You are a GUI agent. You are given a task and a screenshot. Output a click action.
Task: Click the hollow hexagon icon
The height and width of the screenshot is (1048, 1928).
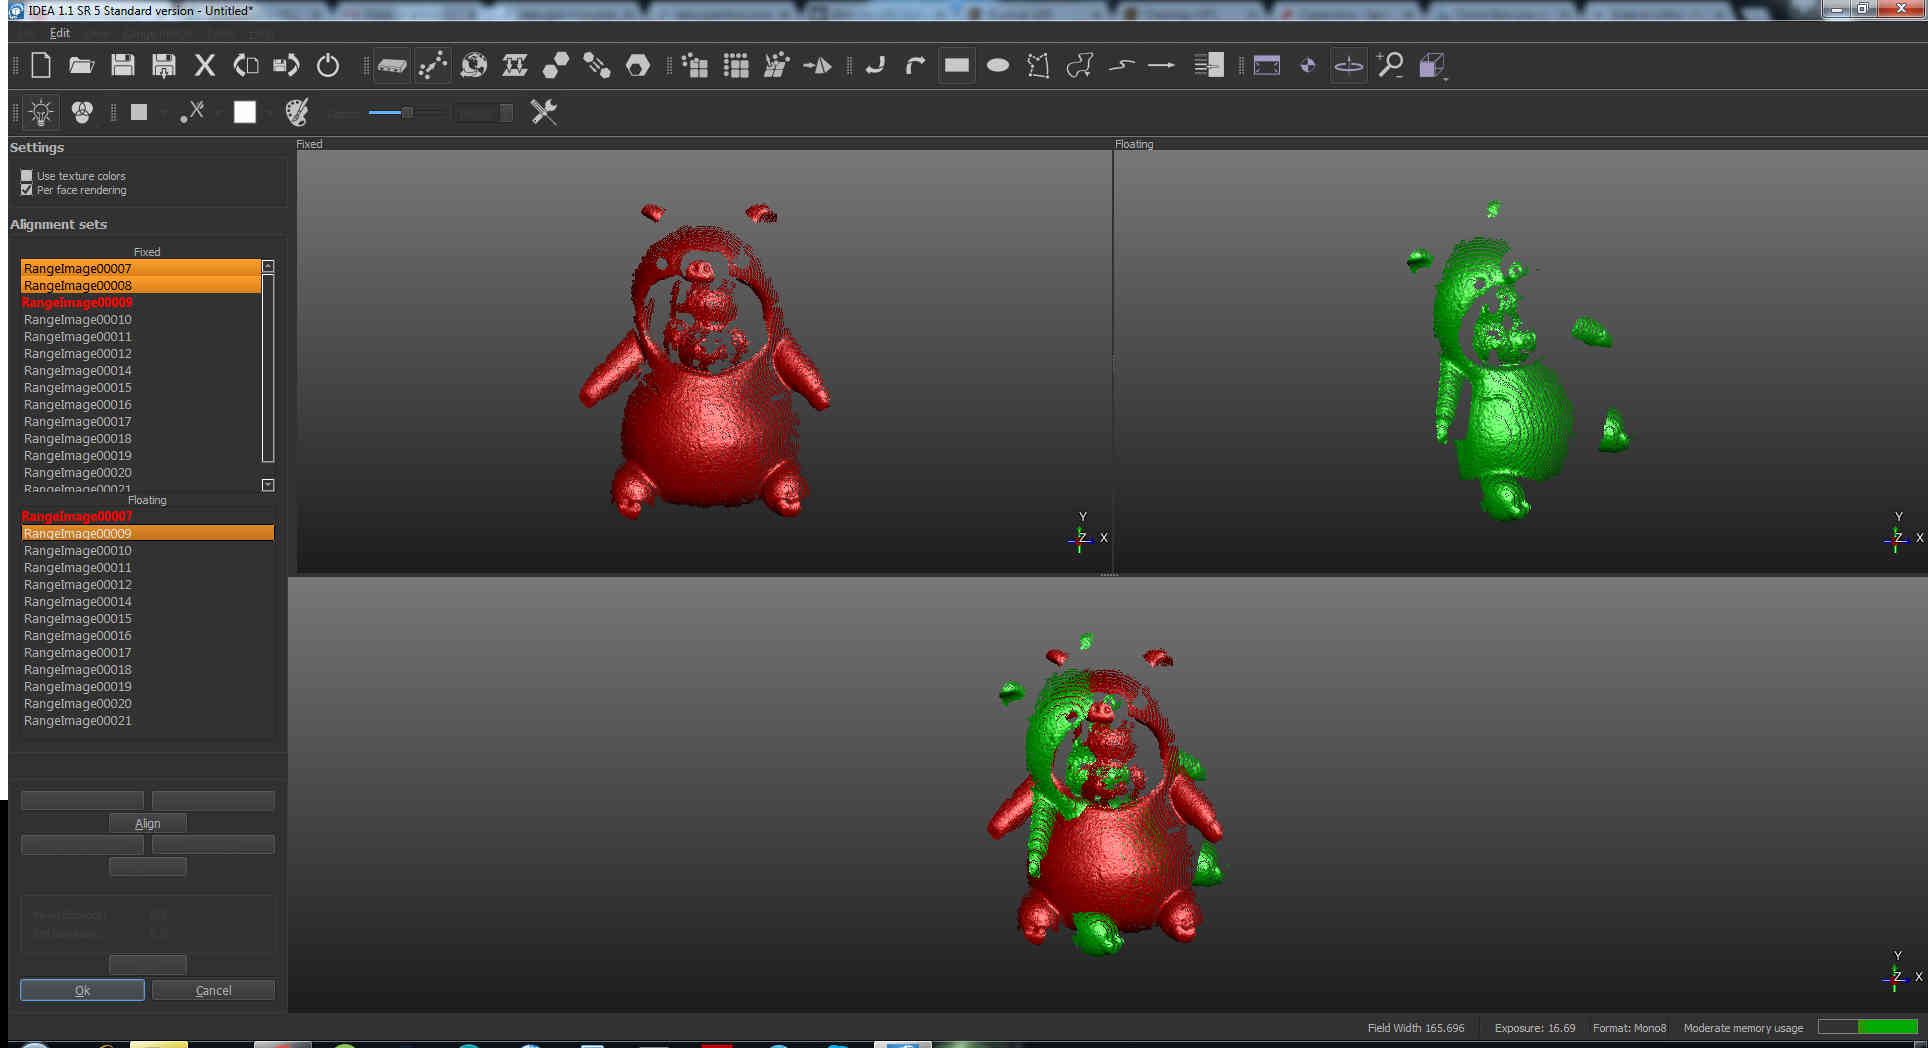pyautogui.click(x=638, y=66)
